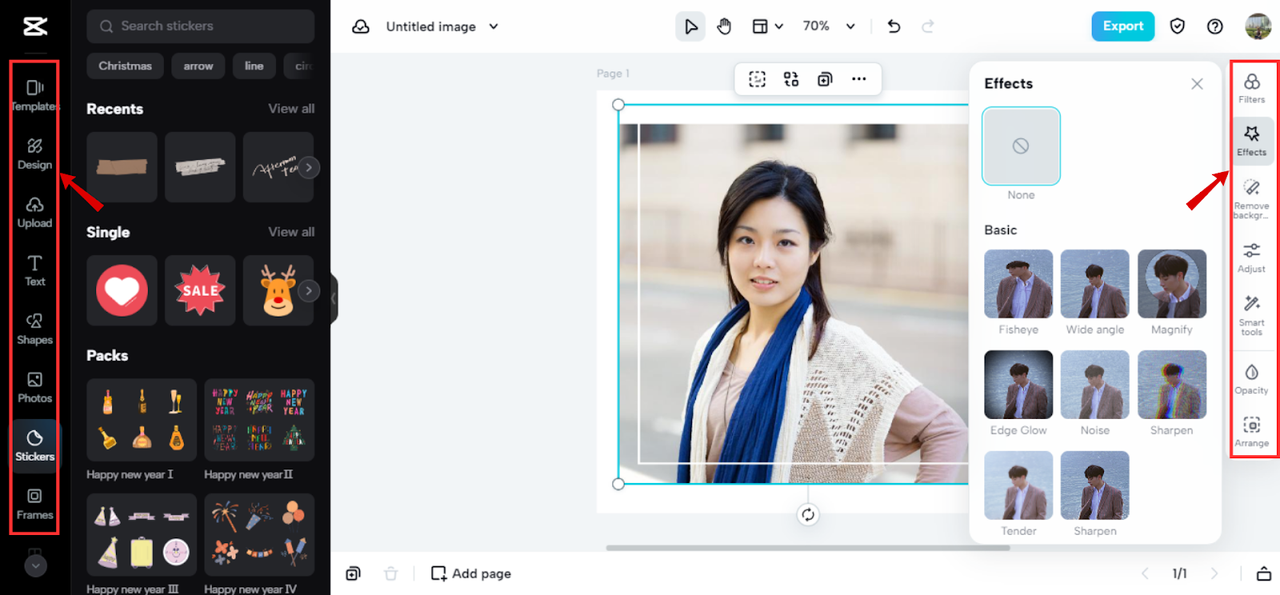1280x595 pixels.
Task: Select the hand pan tool
Action: [x=724, y=26]
